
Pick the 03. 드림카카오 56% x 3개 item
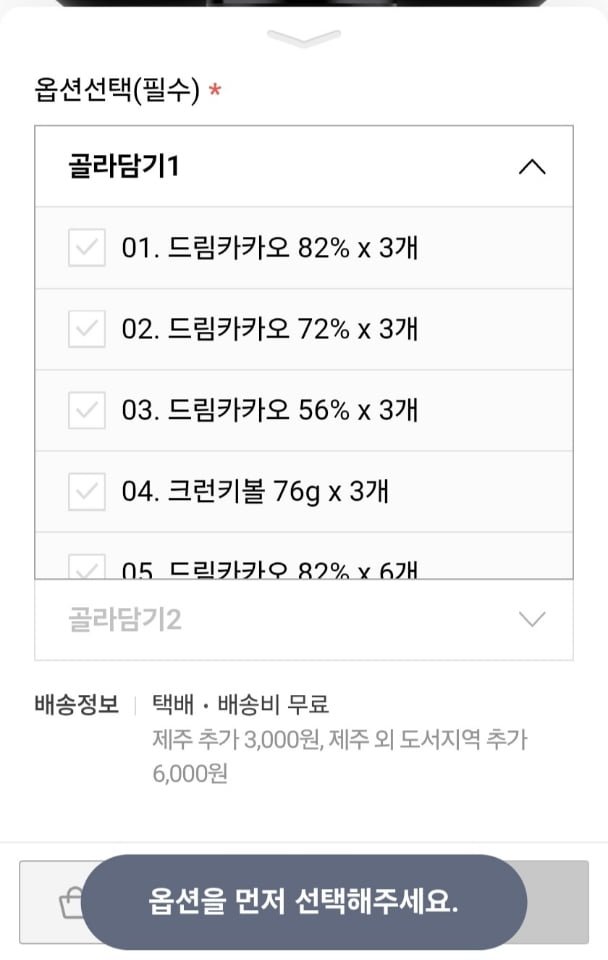270,410
